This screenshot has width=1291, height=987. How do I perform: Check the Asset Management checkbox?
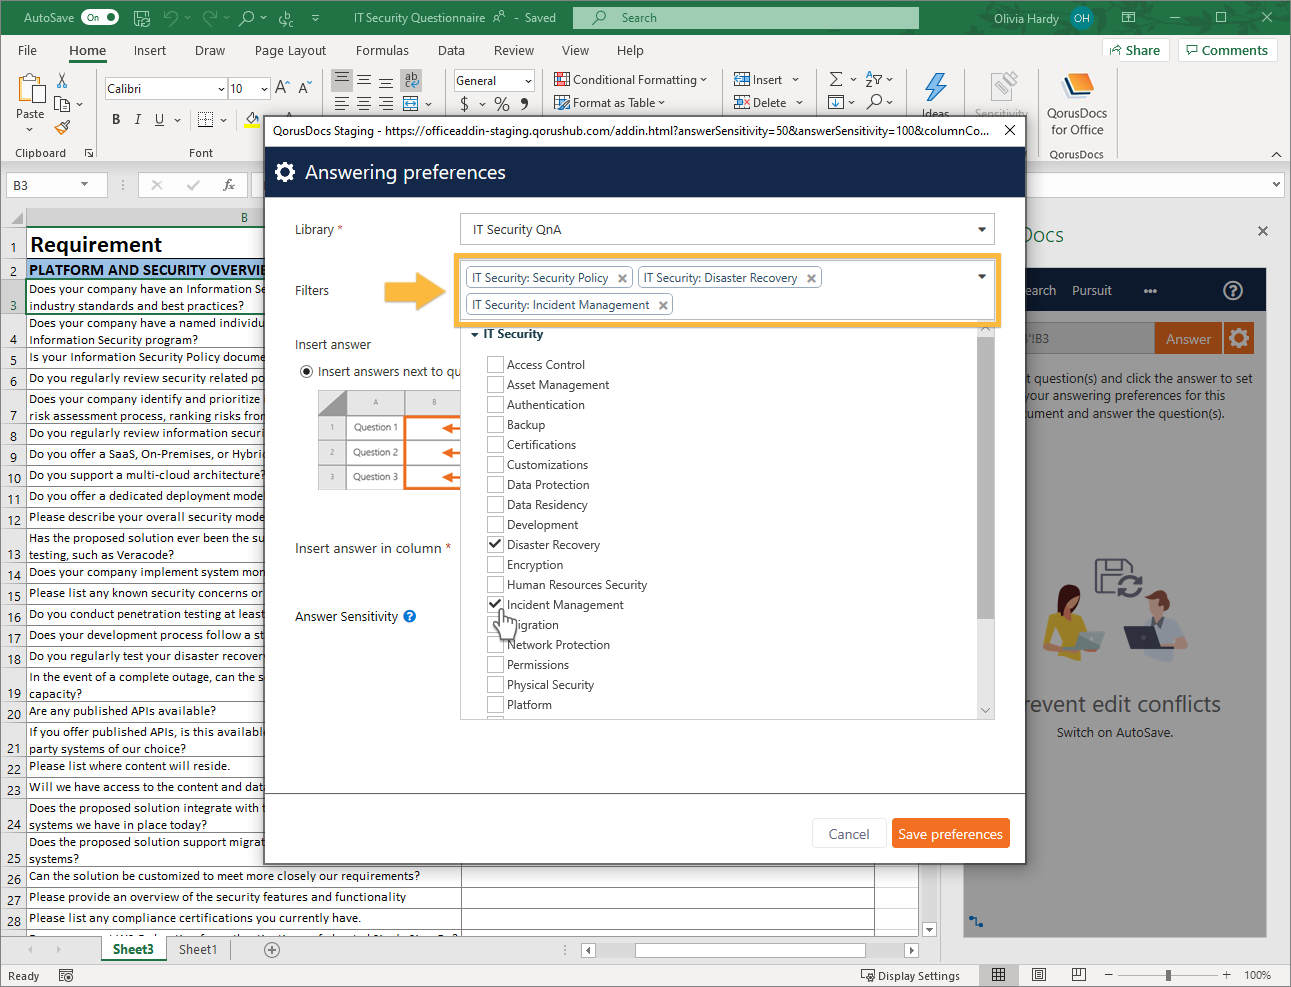[495, 384]
